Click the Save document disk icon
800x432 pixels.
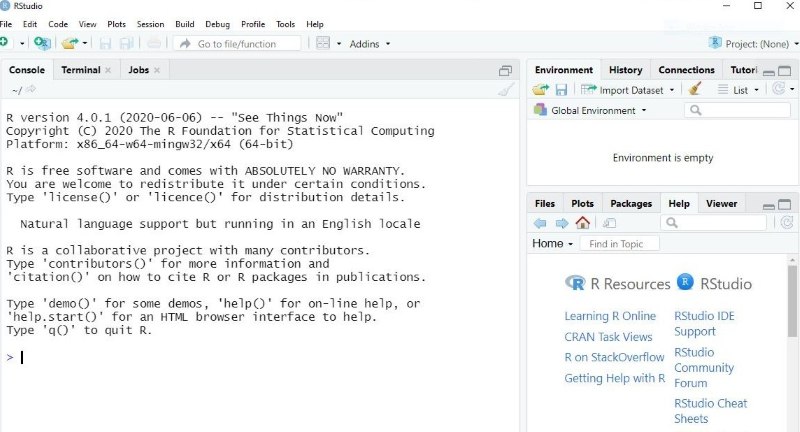(x=105, y=43)
